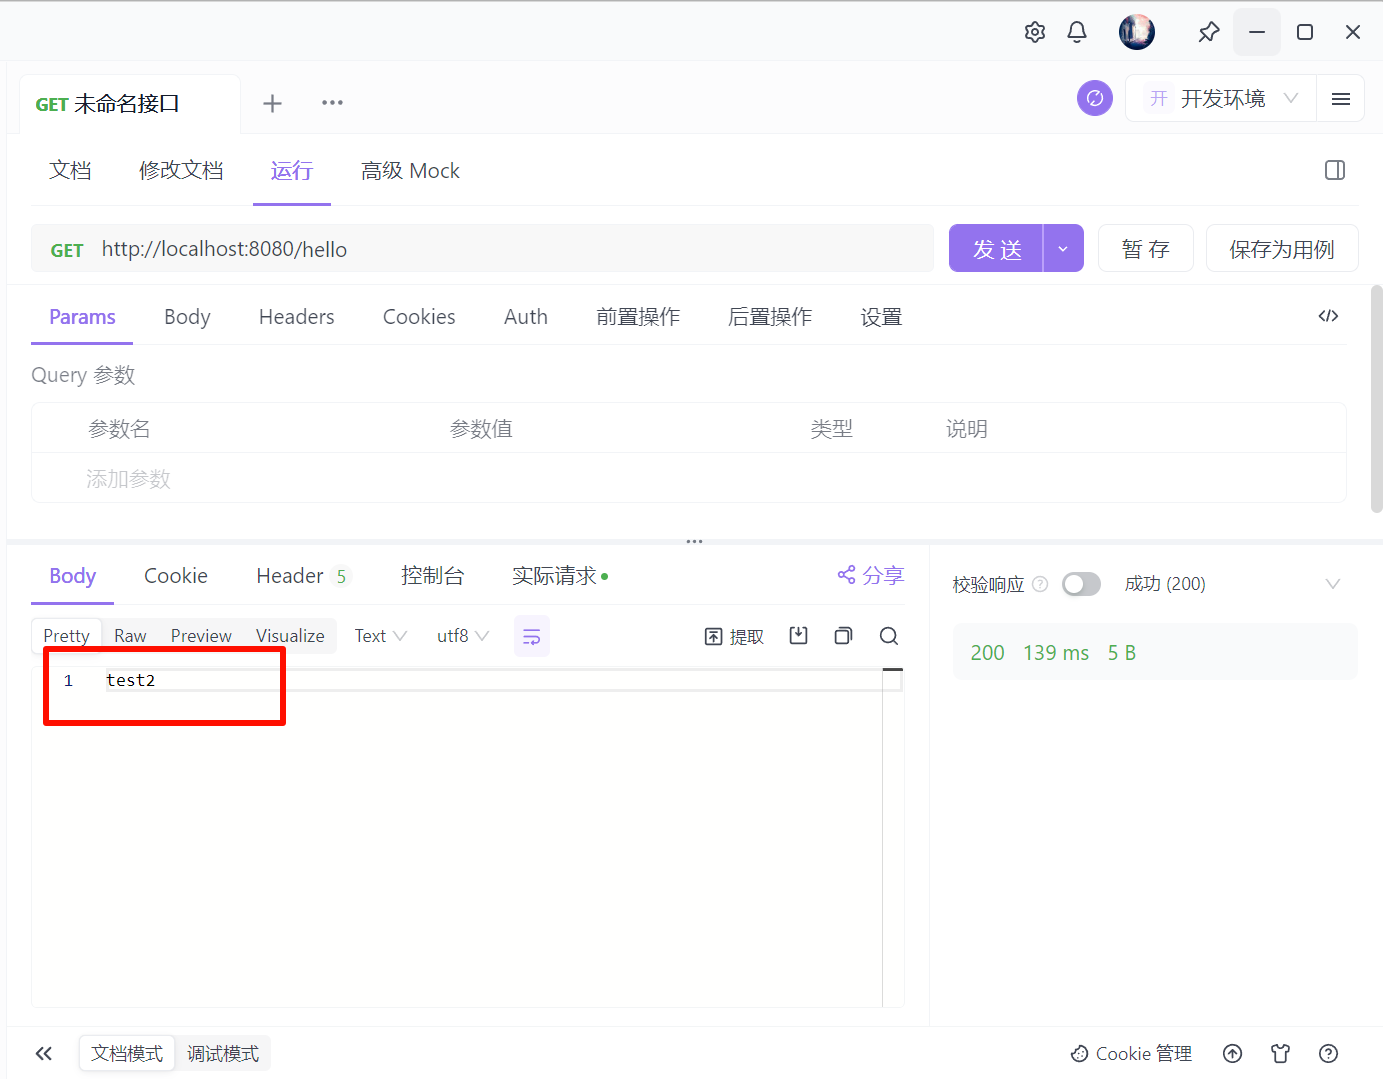
Task: Open the 控制台 console tab
Action: click(433, 576)
